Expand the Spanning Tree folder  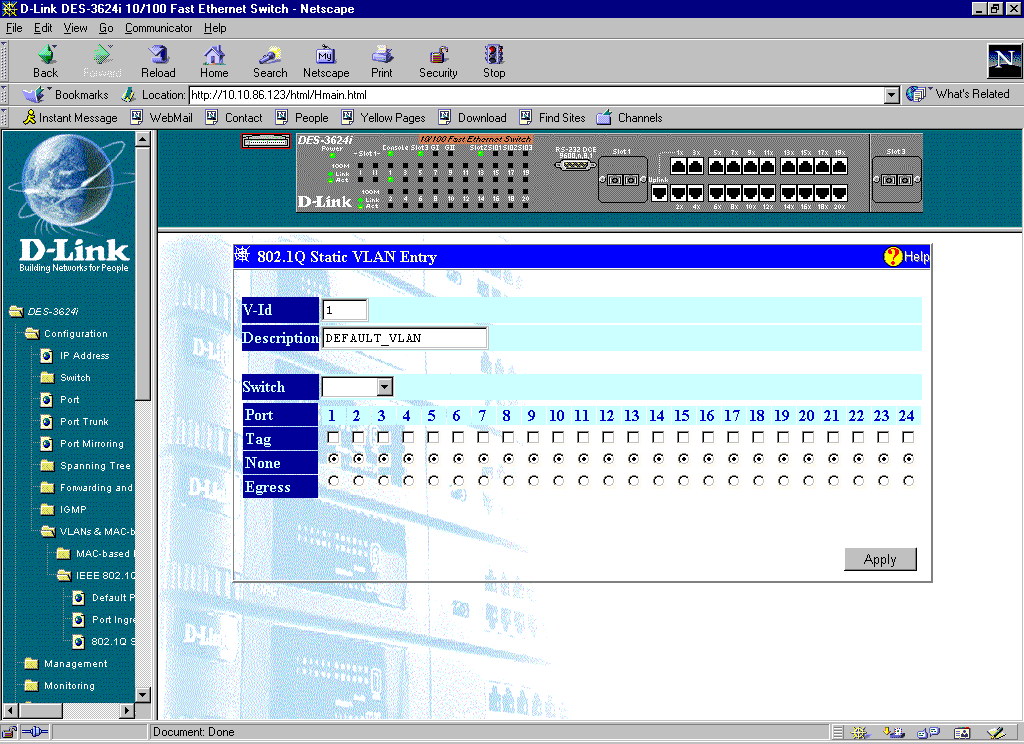(x=46, y=466)
